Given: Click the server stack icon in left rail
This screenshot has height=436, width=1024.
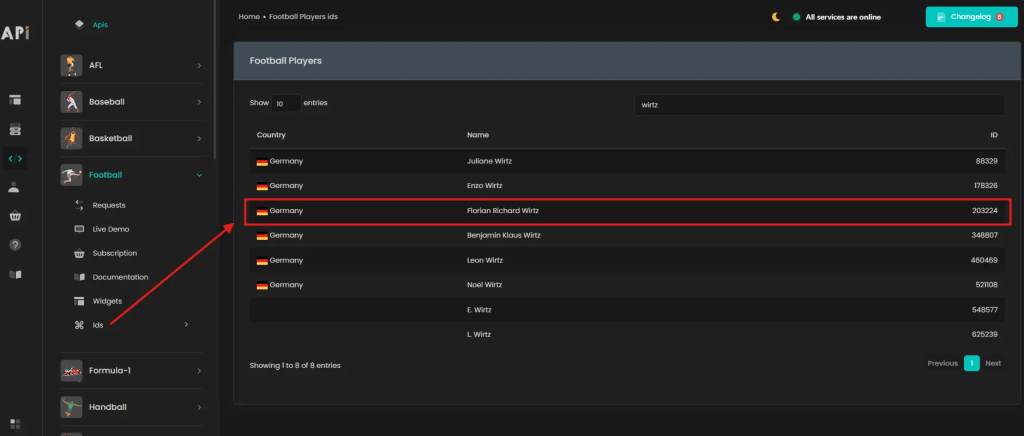Looking at the screenshot, I should [15, 129].
